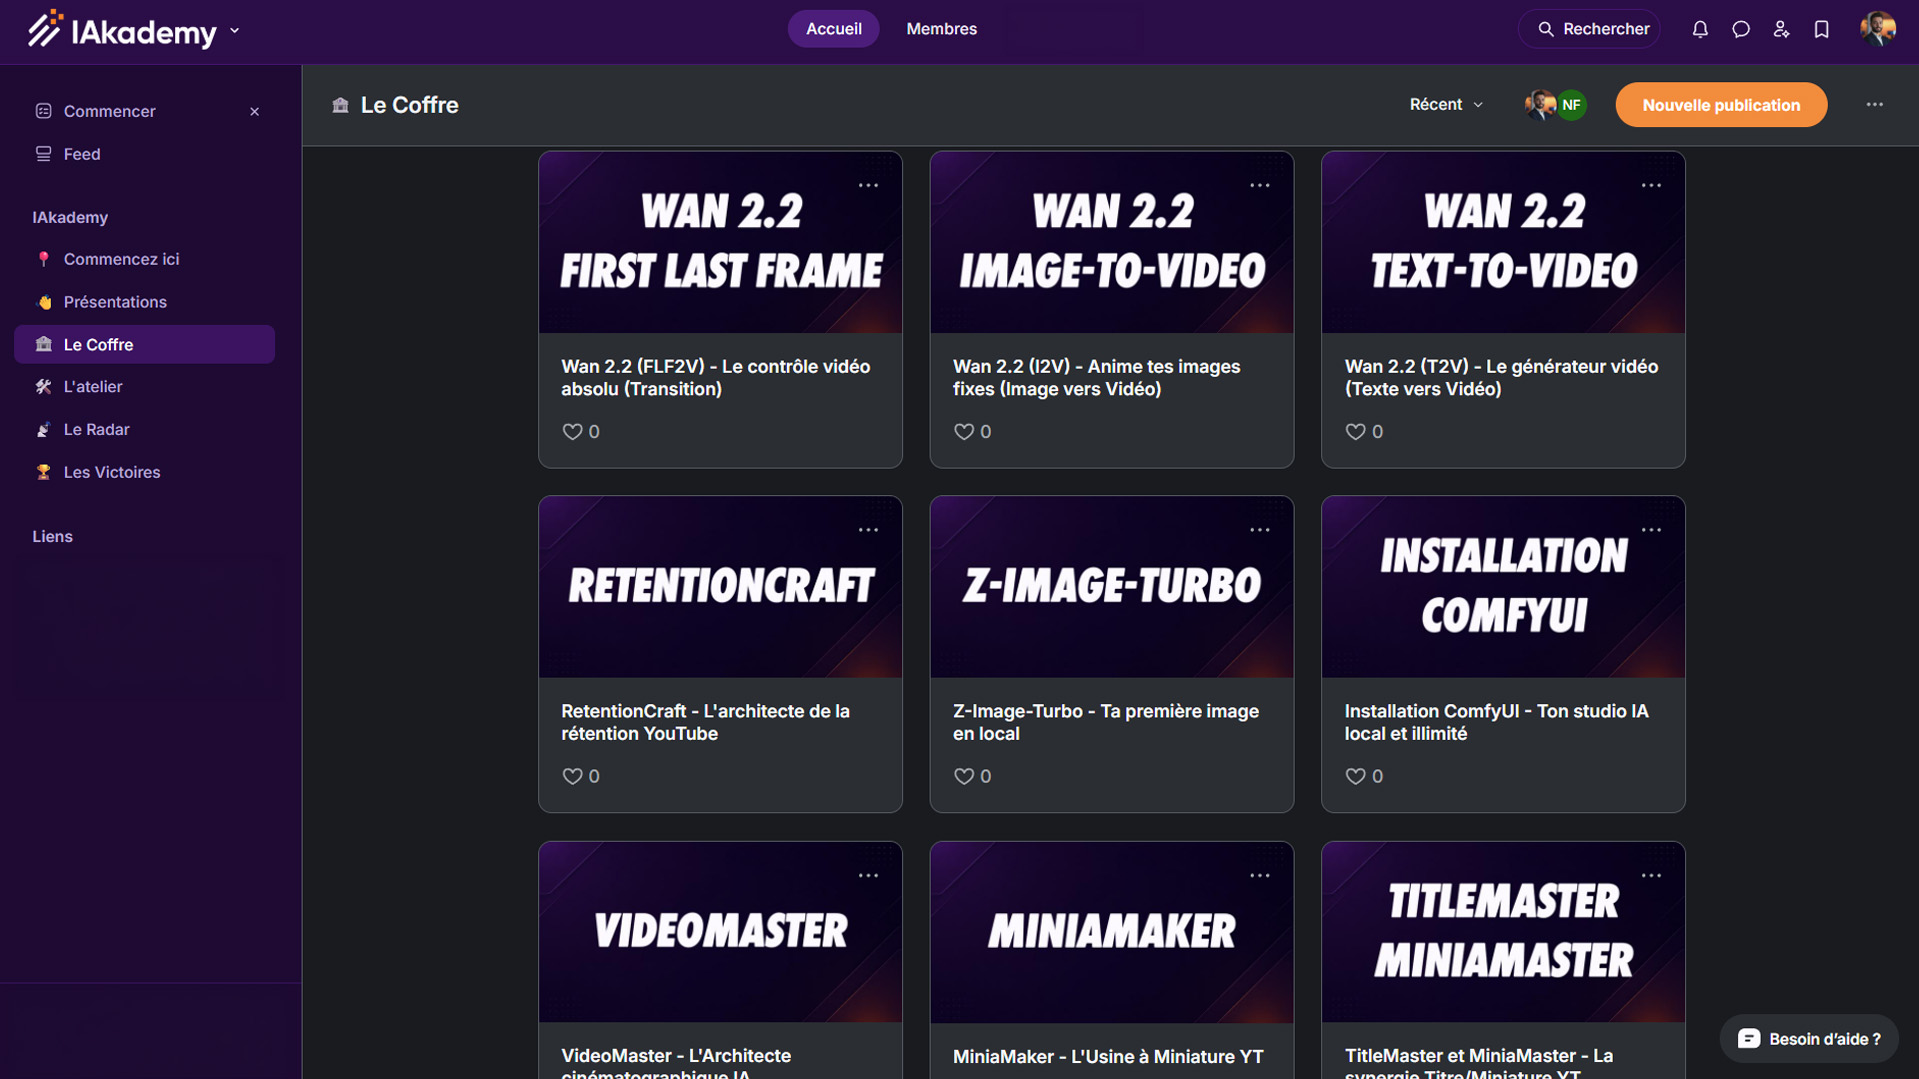Open the bookmarks icon in top bar
Screen dimensions: 1919x1079
click(x=1822, y=29)
